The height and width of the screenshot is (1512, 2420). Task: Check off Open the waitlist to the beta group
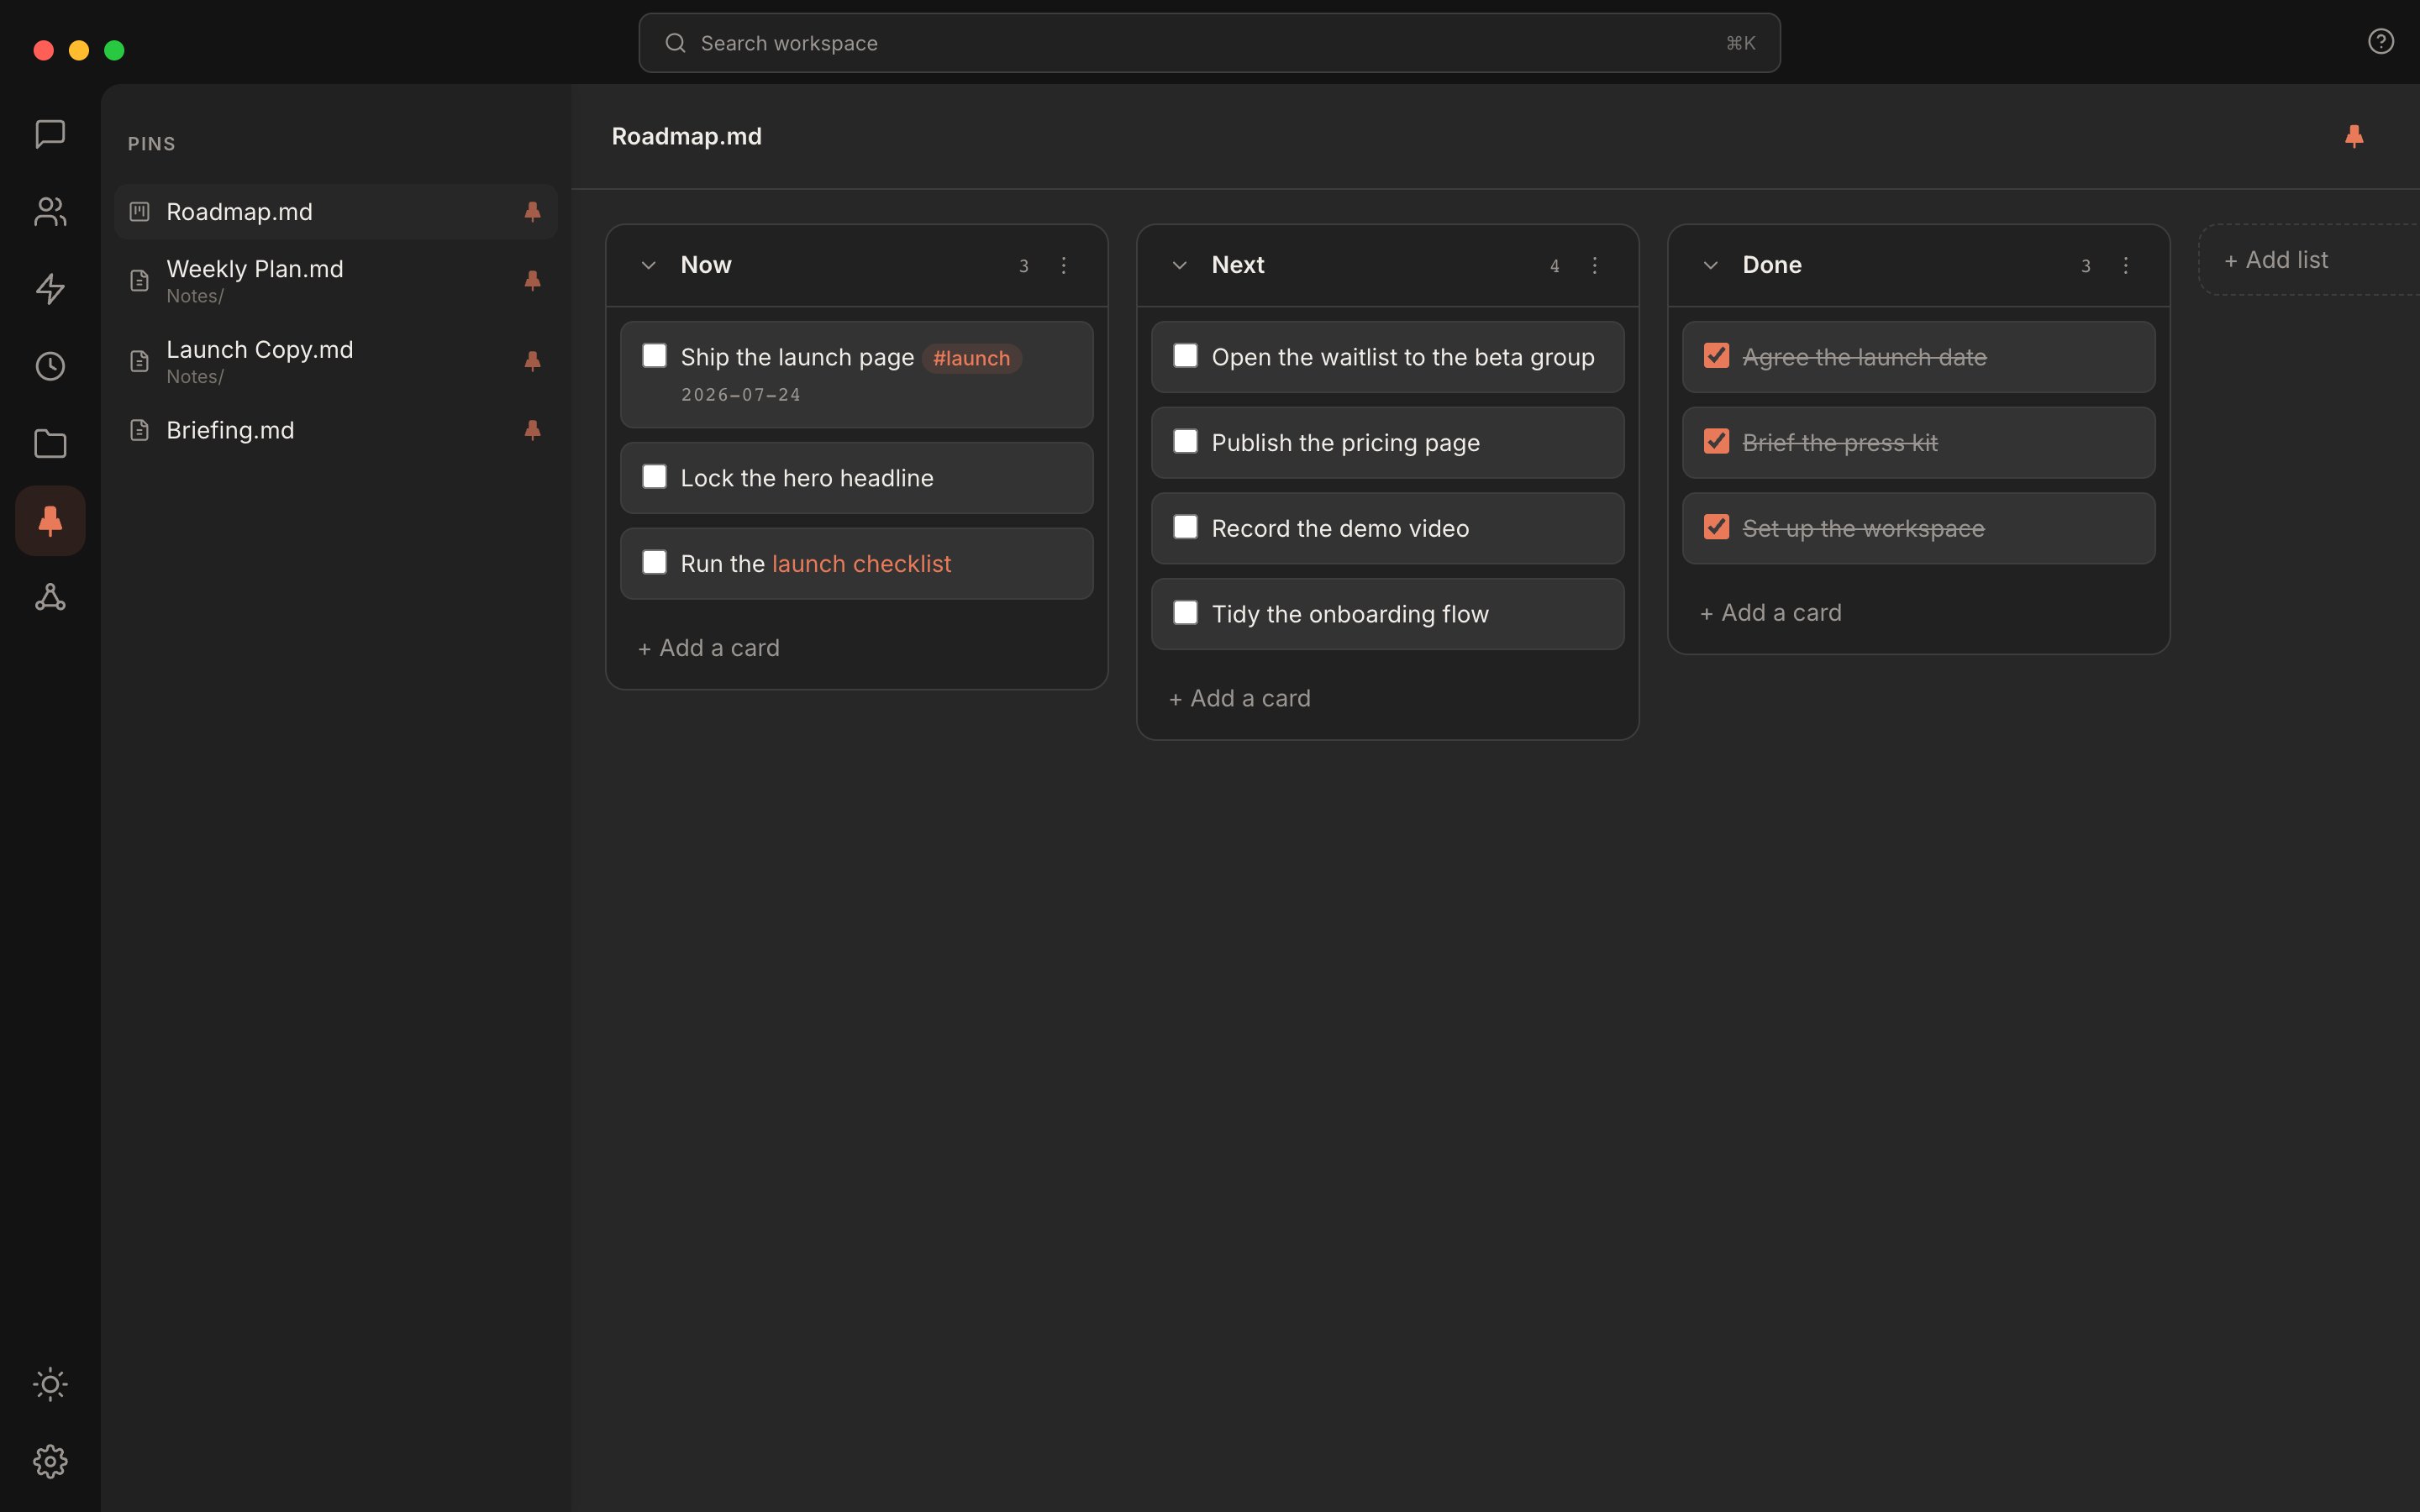(x=1185, y=356)
